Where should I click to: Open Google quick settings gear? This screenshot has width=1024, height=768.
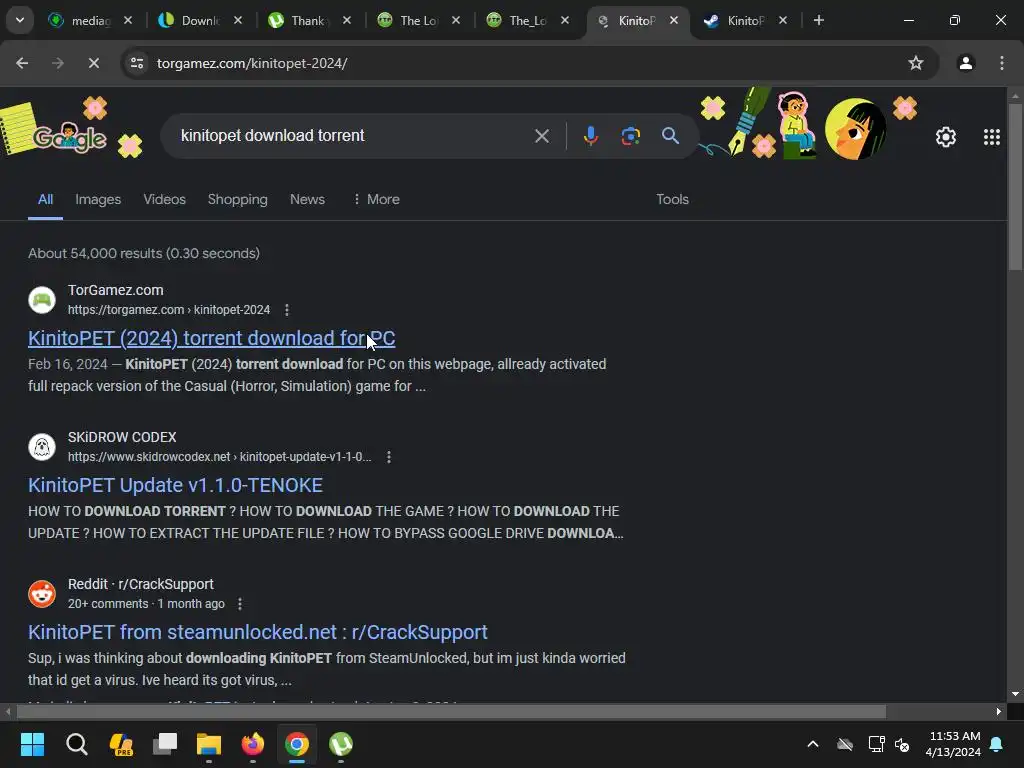pos(946,137)
